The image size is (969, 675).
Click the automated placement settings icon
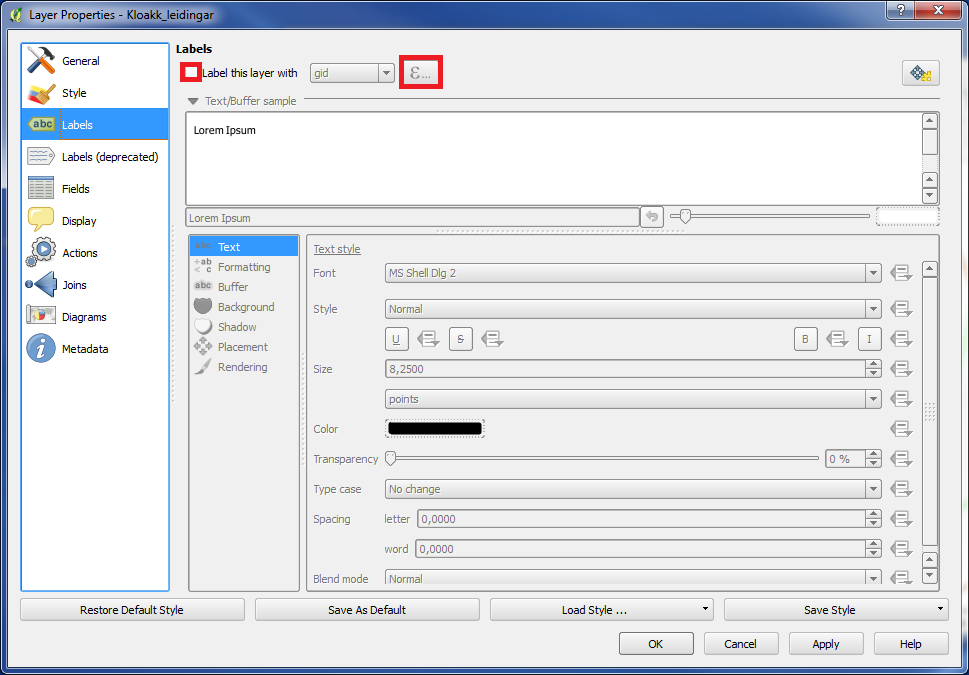coord(921,74)
